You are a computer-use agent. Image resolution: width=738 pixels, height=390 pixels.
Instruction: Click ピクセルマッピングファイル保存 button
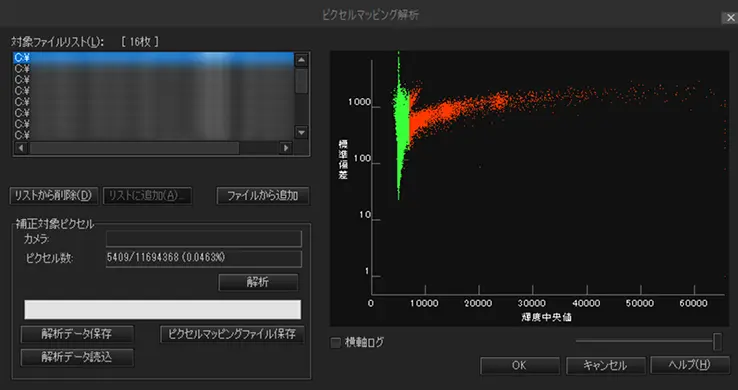point(232,334)
